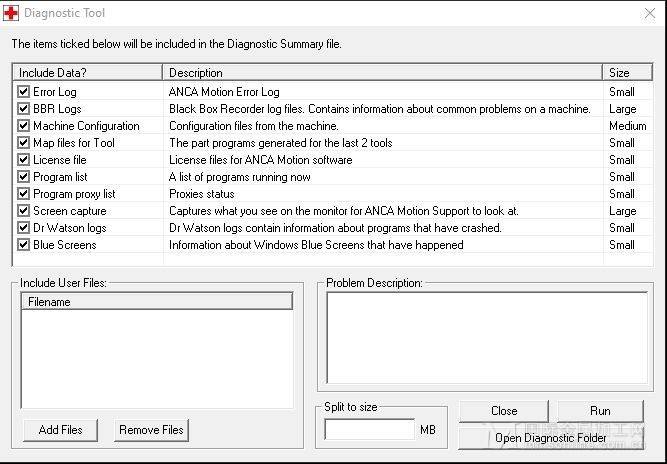The image size is (667, 464).
Task: Close the dialog with Close button
Action: [504, 411]
